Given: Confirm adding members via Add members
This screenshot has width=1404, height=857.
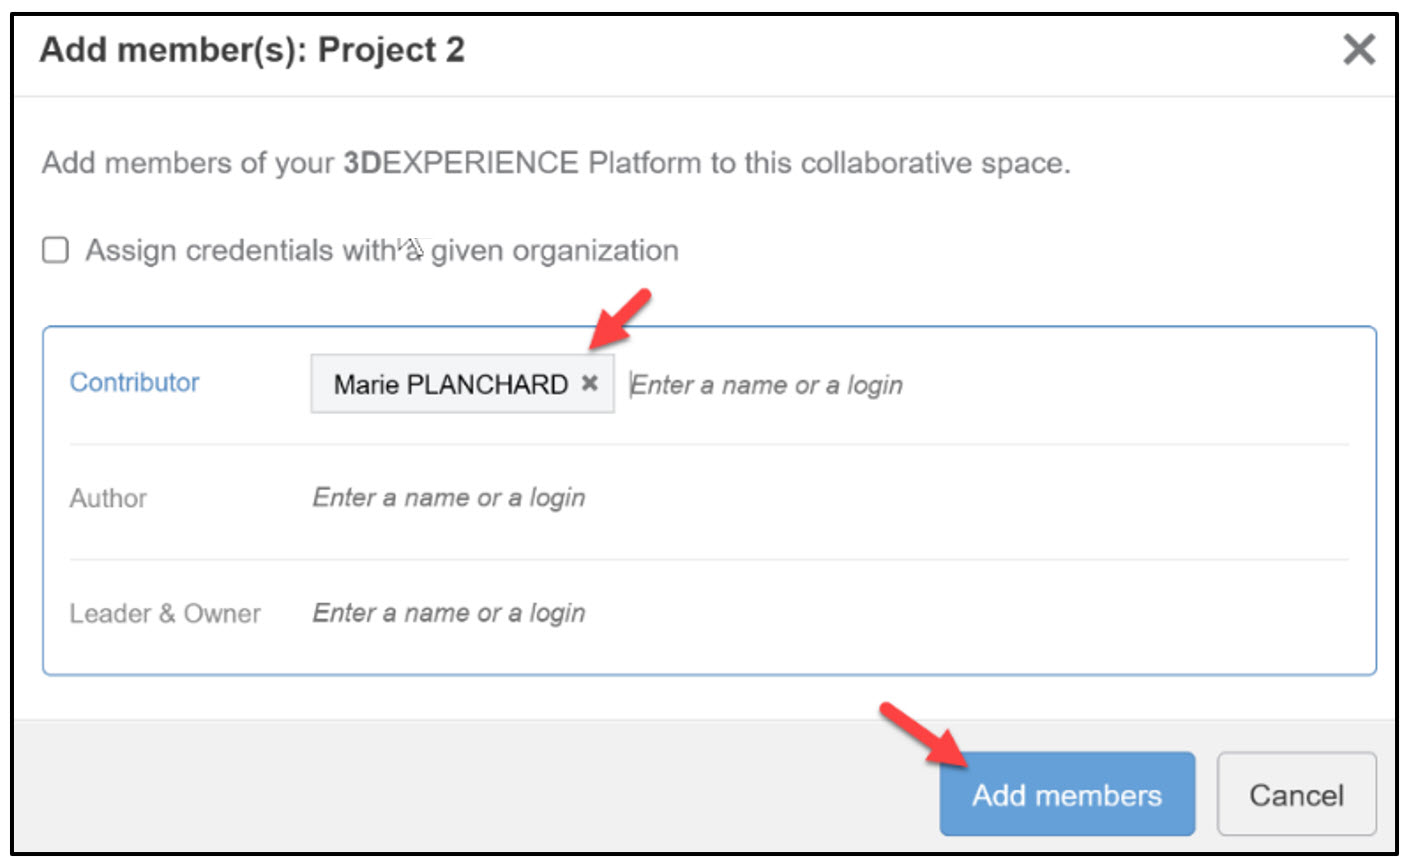Looking at the screenshot, I should [1066, 794].
